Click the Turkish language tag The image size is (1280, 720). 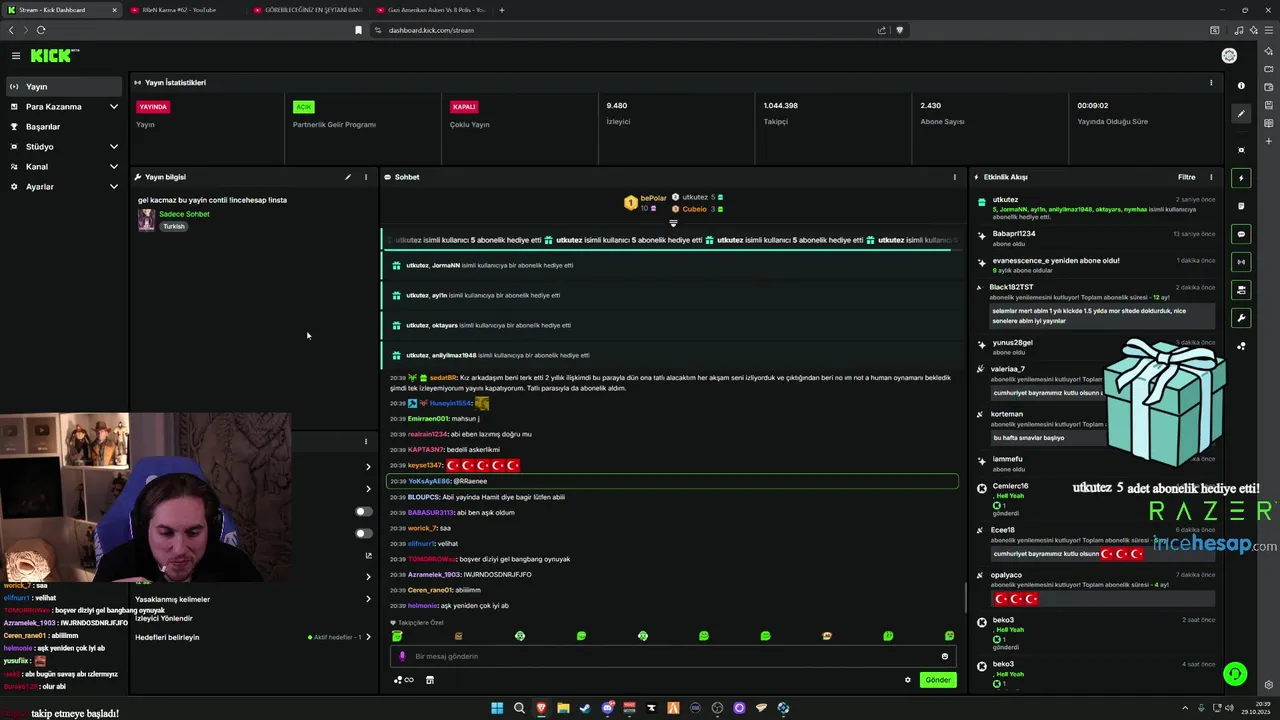174,226
